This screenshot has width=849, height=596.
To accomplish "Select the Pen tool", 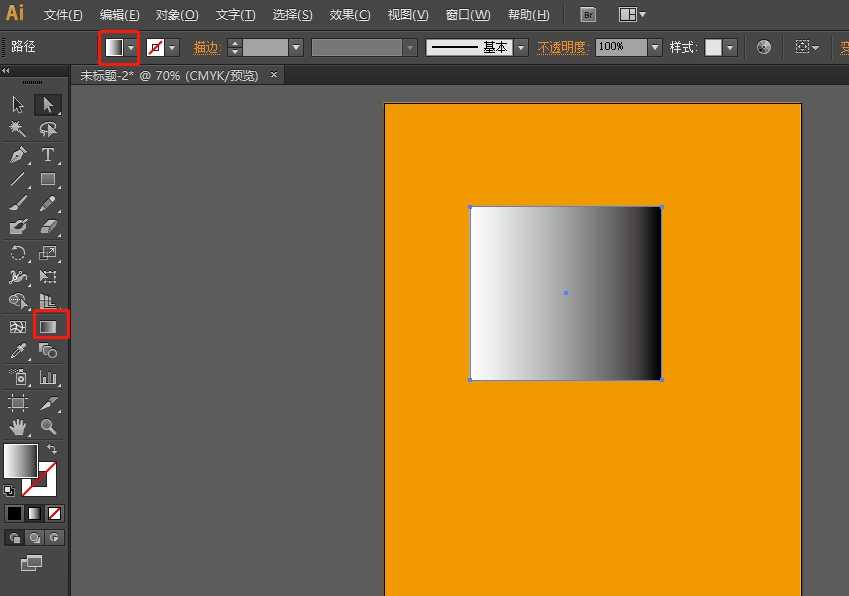I will (18, 155).
